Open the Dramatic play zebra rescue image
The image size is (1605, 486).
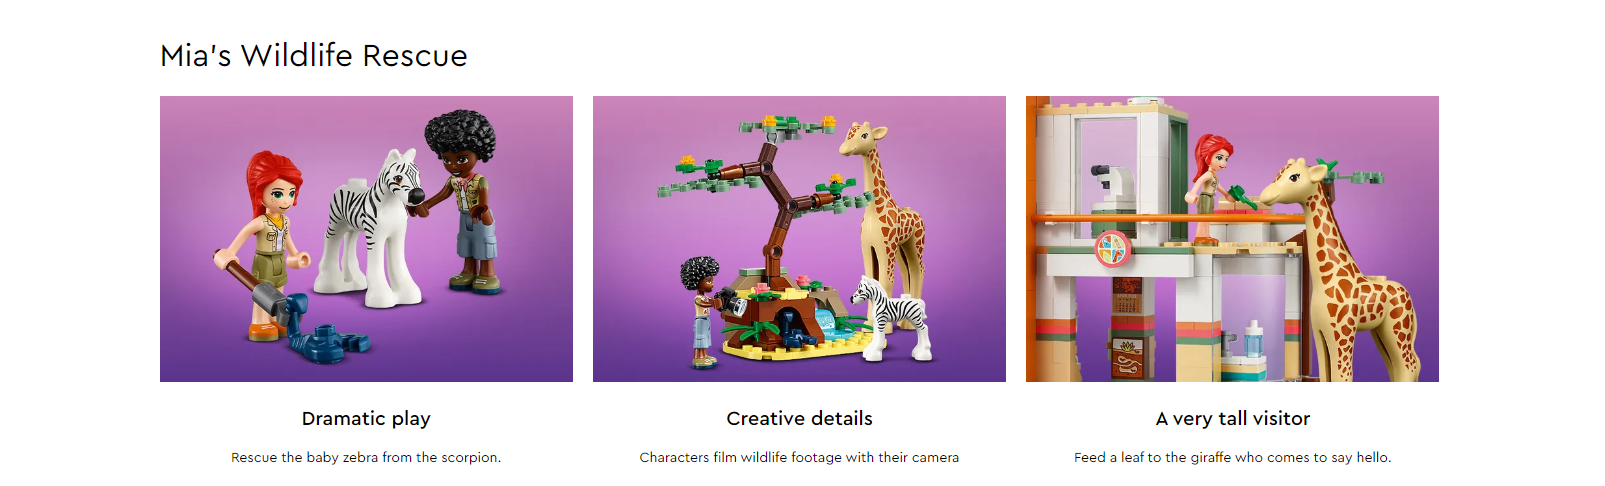coord(366,239)
